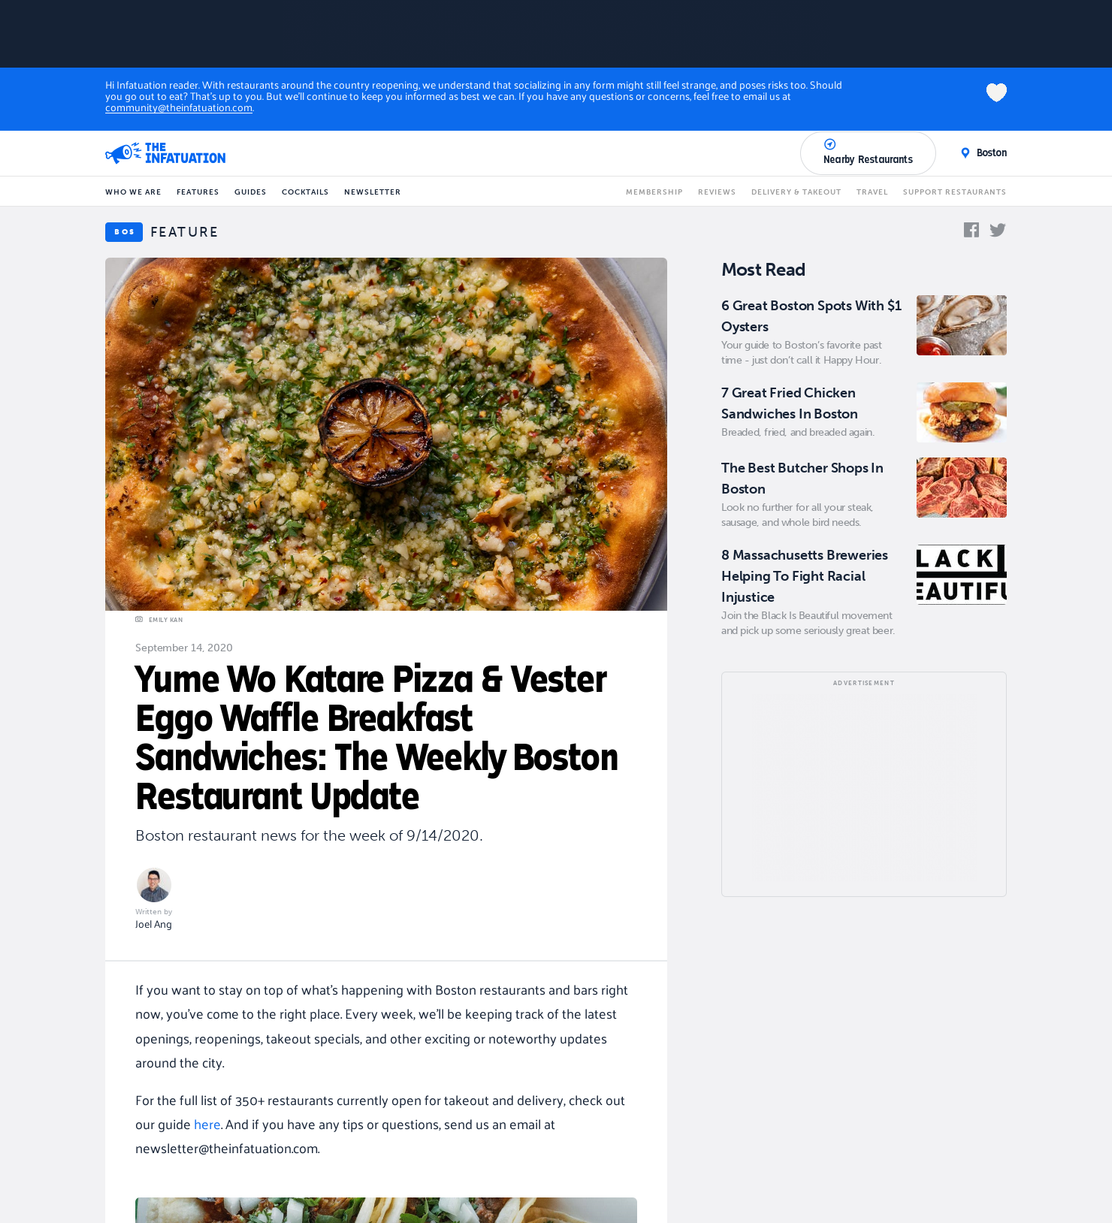This screenshot has height=1223, width=1112.
Task: Open the Travel section
Action: 872,192
